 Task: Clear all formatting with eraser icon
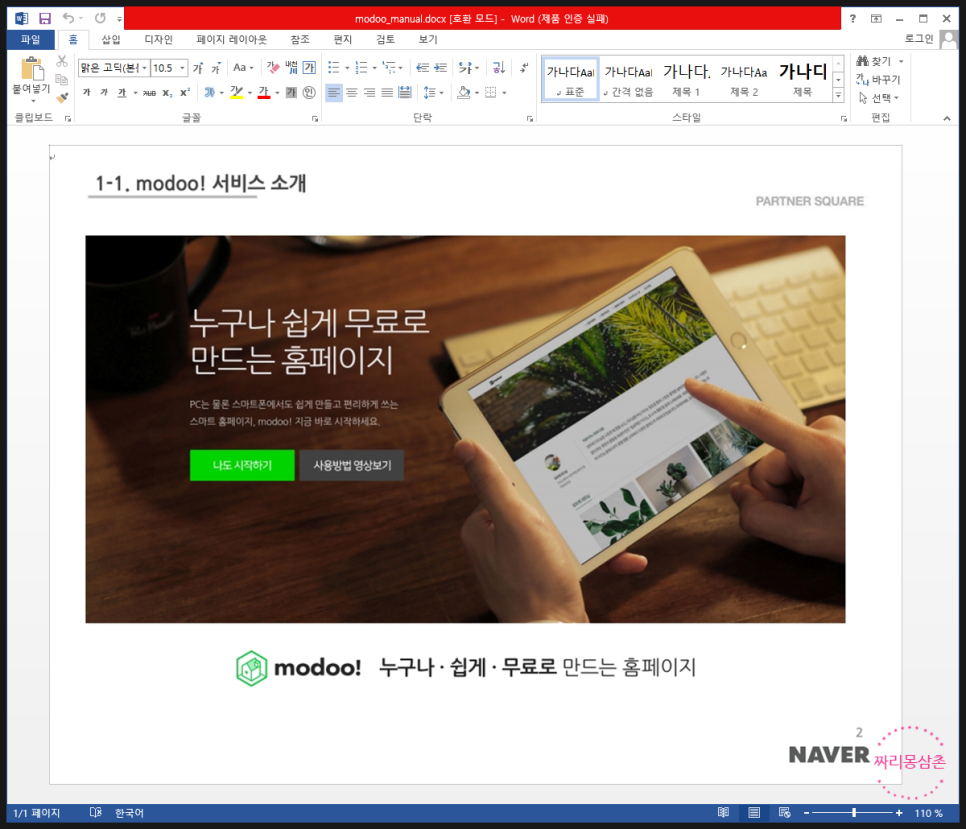(x=273, y=68)
